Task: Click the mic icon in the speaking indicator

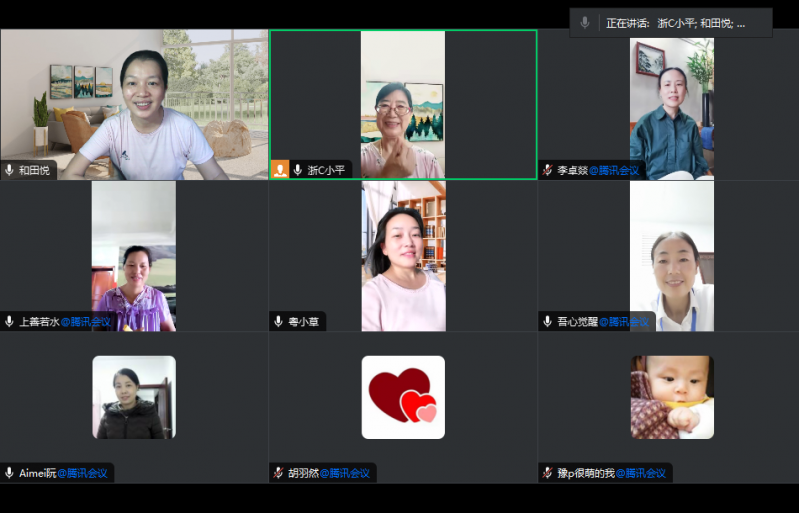Action: tap(585, 22)
